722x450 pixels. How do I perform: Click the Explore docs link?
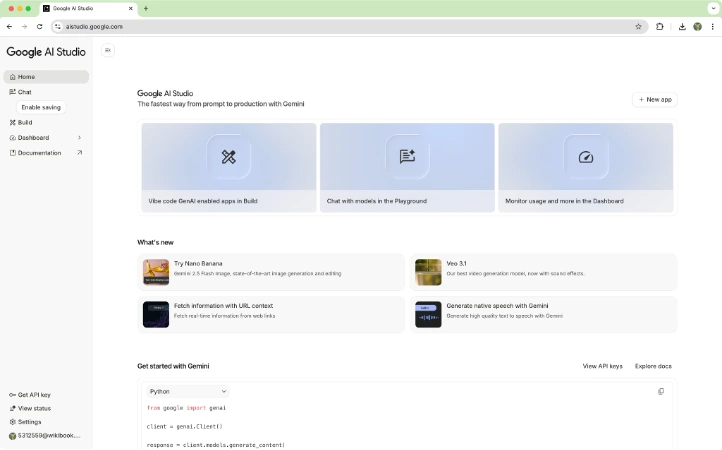(653, 366)
